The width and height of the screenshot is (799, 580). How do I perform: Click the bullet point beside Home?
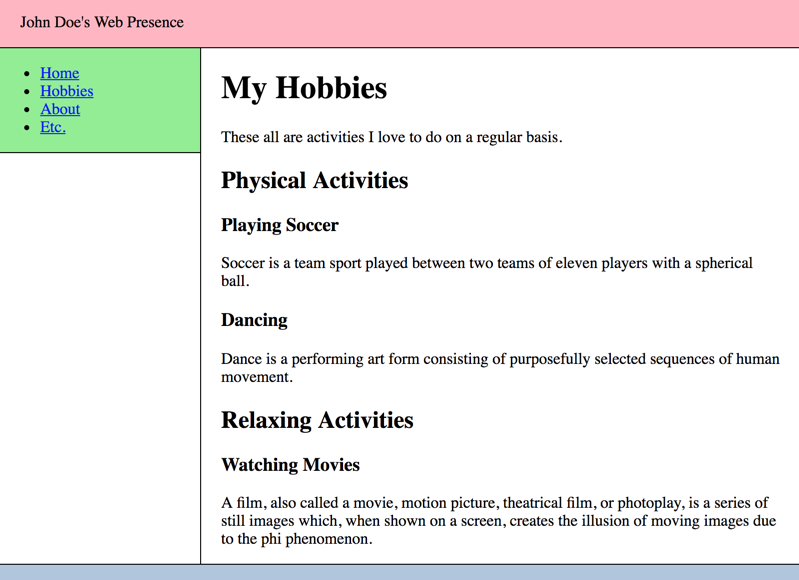[27, 74]
